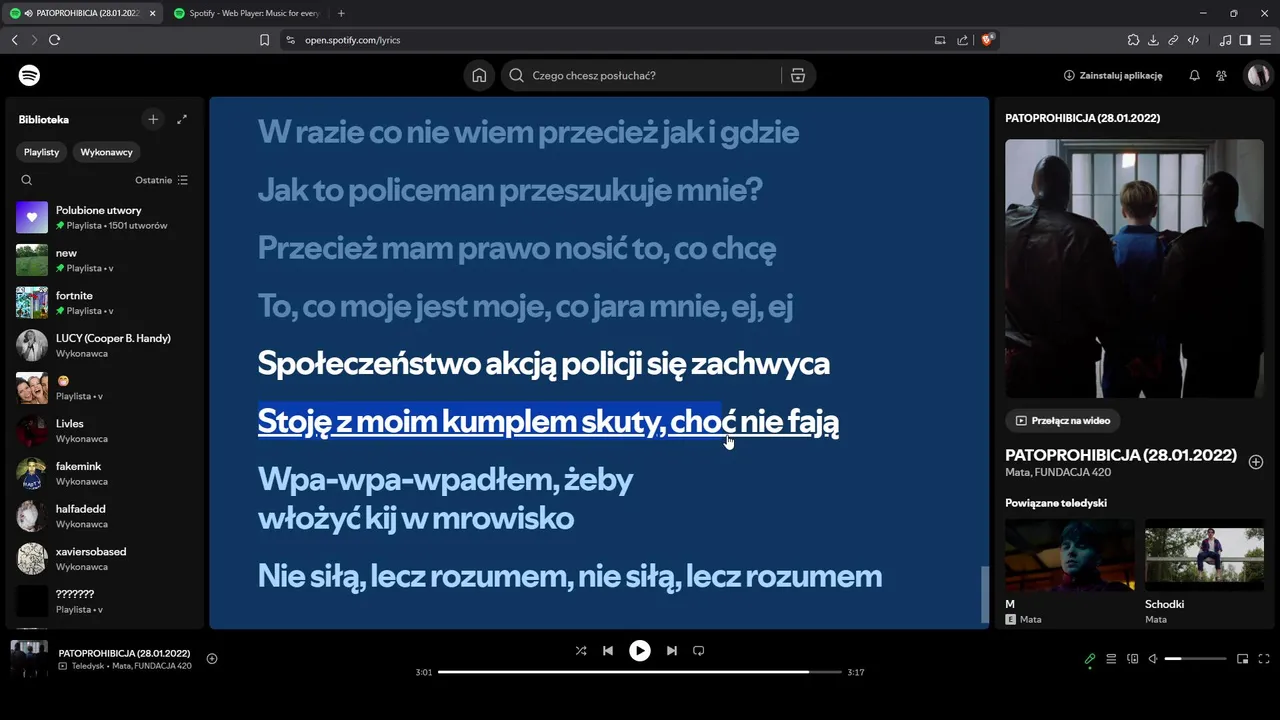Filter library by Playlisty chip

pyautogui.click(x=42, y=152)
